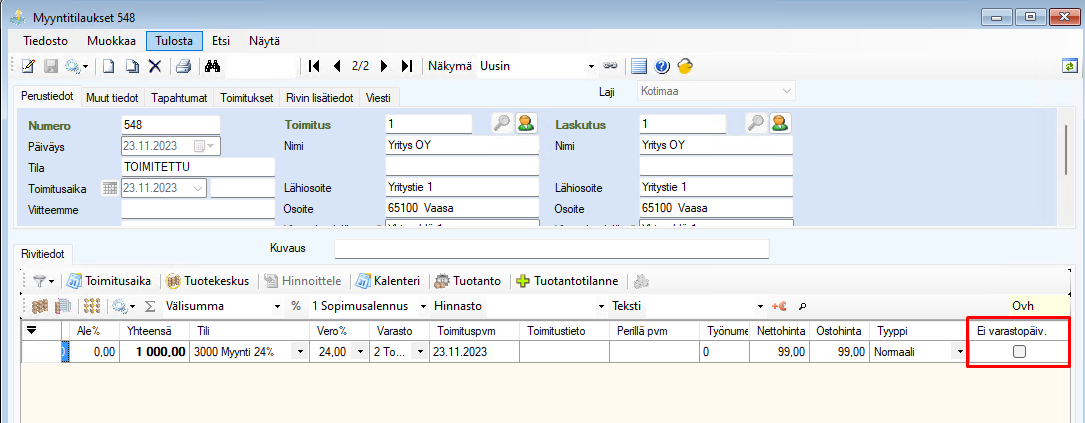Screen dimensions: 1085x423
Task: Switch to the Tapahtumat tab
Action: coord(179,98)
